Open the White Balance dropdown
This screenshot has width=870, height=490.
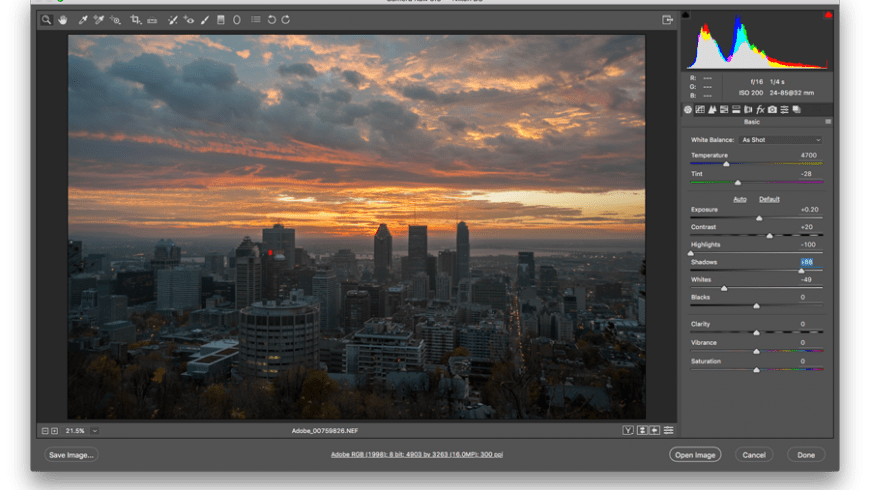tap(781, 140)
